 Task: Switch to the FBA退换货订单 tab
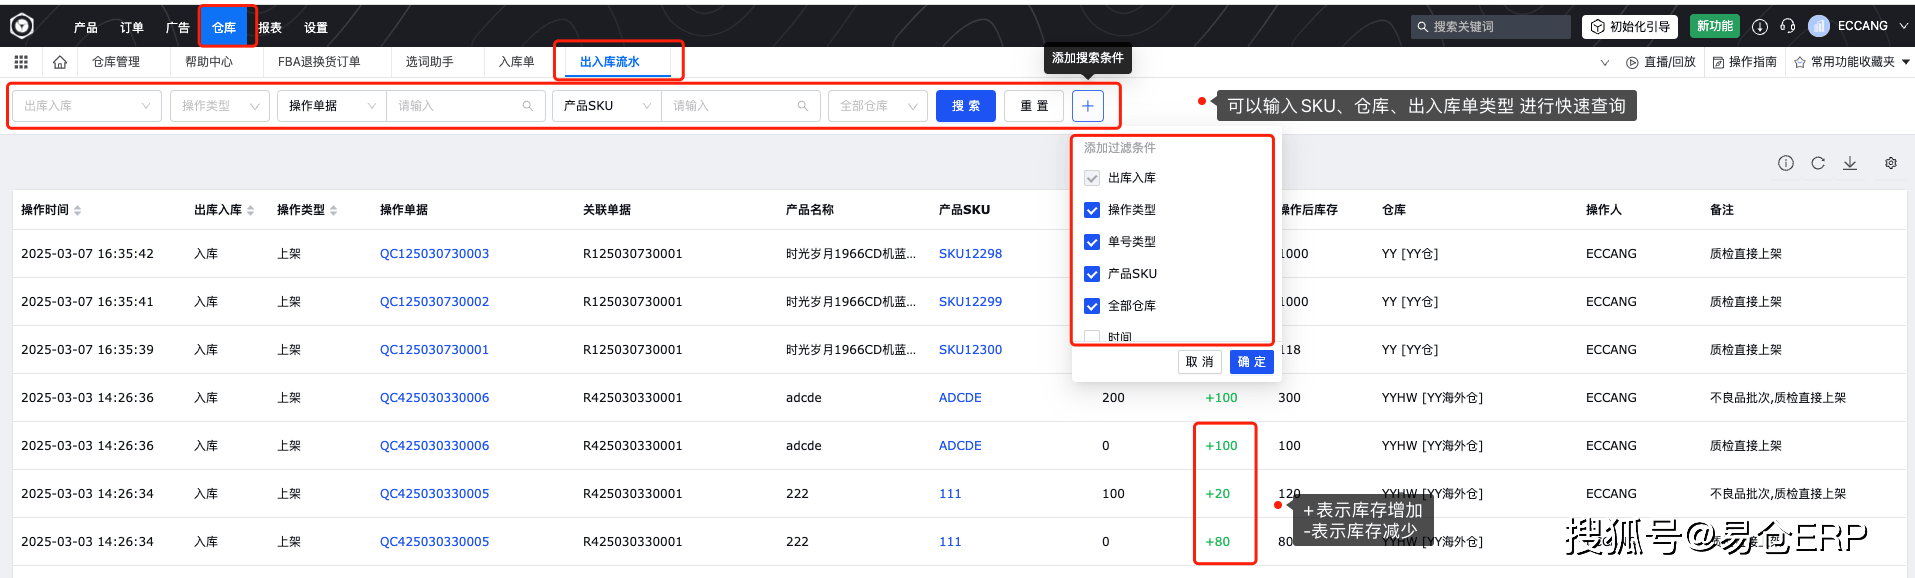(319, 62)
